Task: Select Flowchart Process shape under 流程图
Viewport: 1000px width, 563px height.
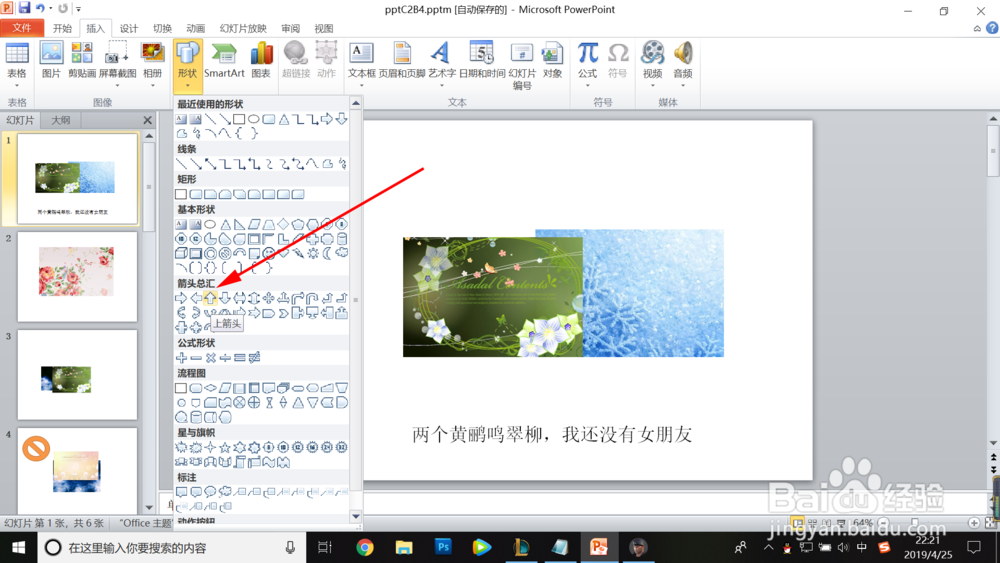Action: click(x=181, y=388)
